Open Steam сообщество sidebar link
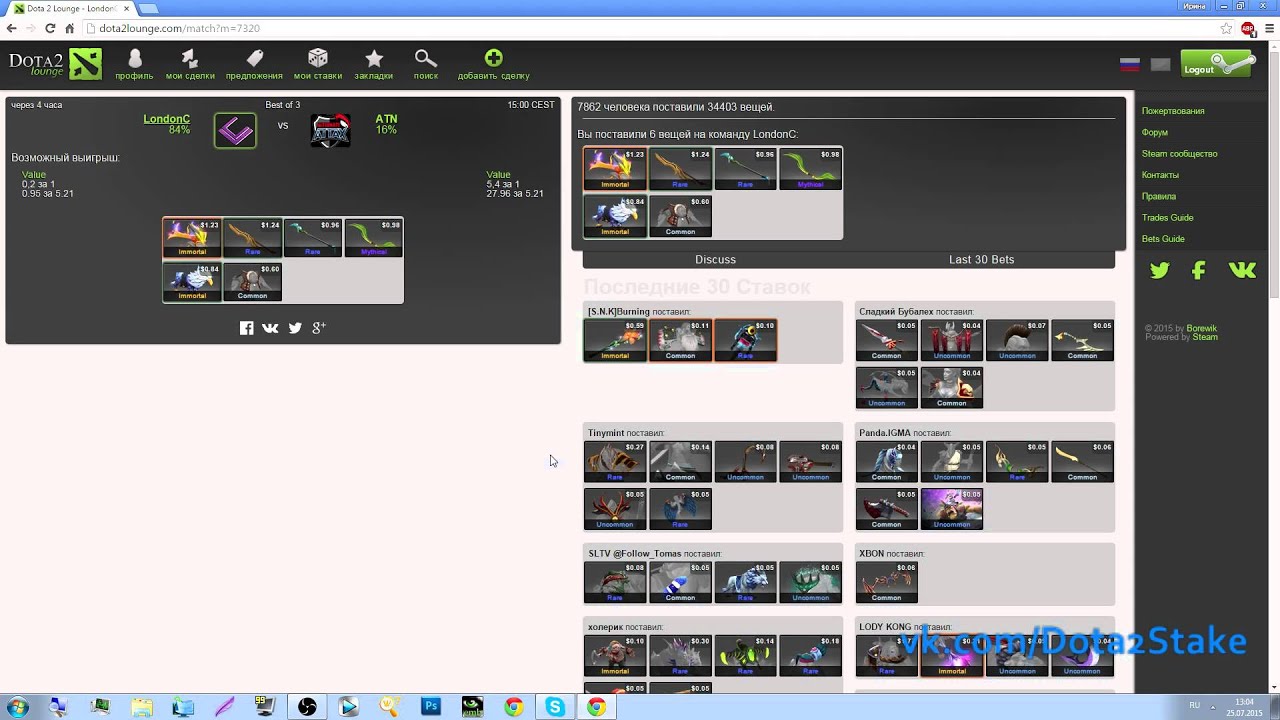The width and height of the screenshot is (1280, 720). [x=1180, y=154]
